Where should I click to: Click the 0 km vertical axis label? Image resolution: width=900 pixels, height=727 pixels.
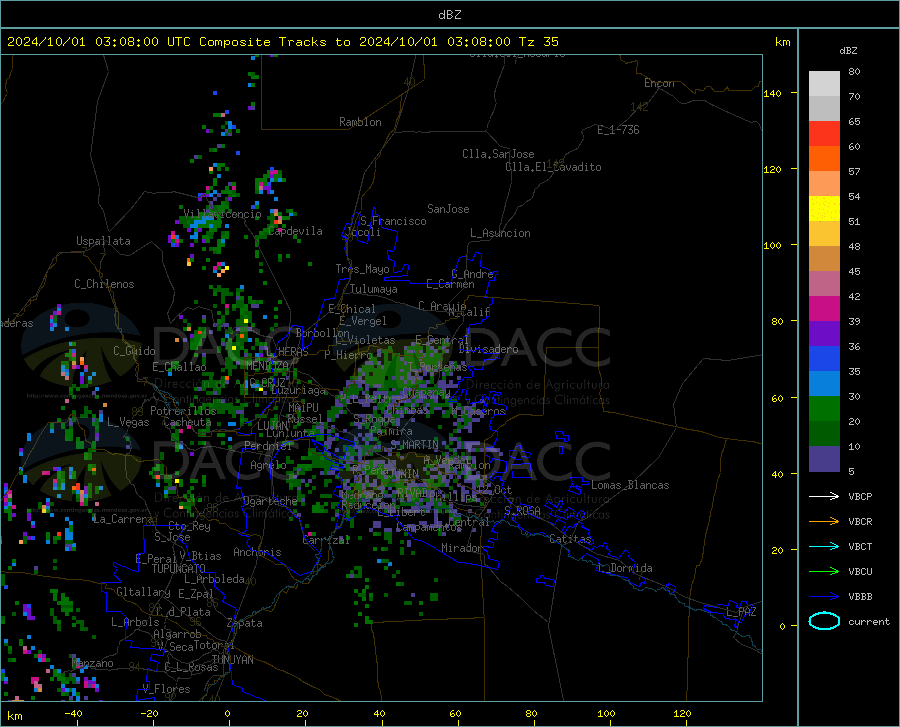782,626
